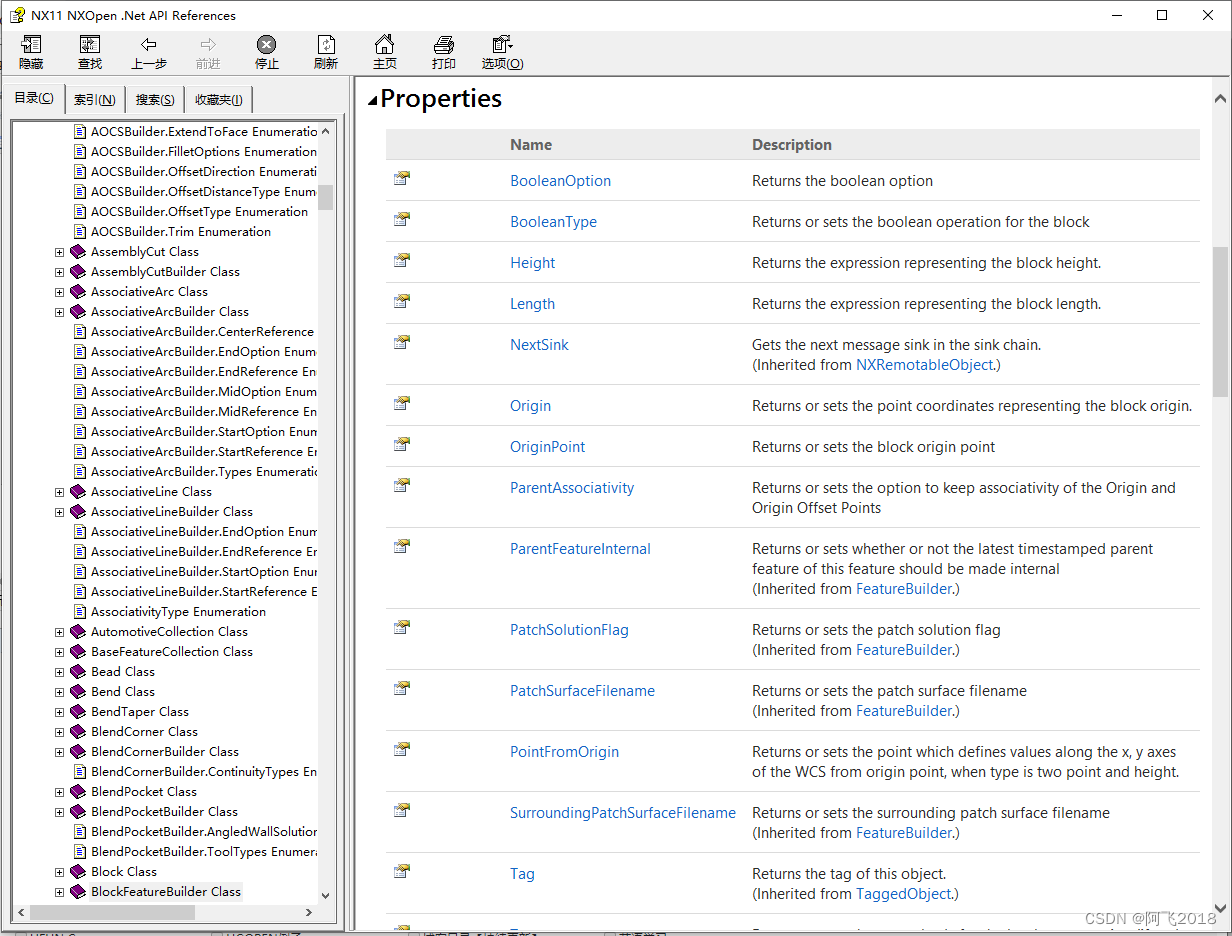
Task: Click the page icon of AssociativityType Enumeration
Action: pos(80,612)
